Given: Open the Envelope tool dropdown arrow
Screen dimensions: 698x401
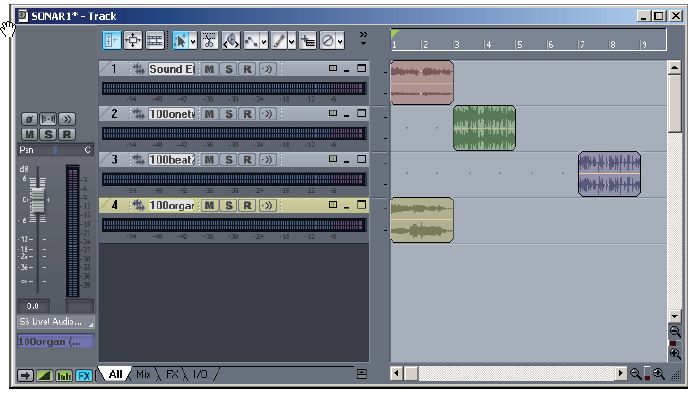Looking at the screenshot, I should click(264, 41).
